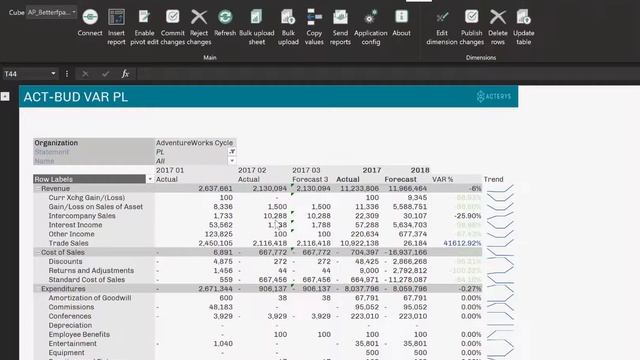Select the AdventureWorks Cycle cell
The image size is (640, 360).
point(195,143)
